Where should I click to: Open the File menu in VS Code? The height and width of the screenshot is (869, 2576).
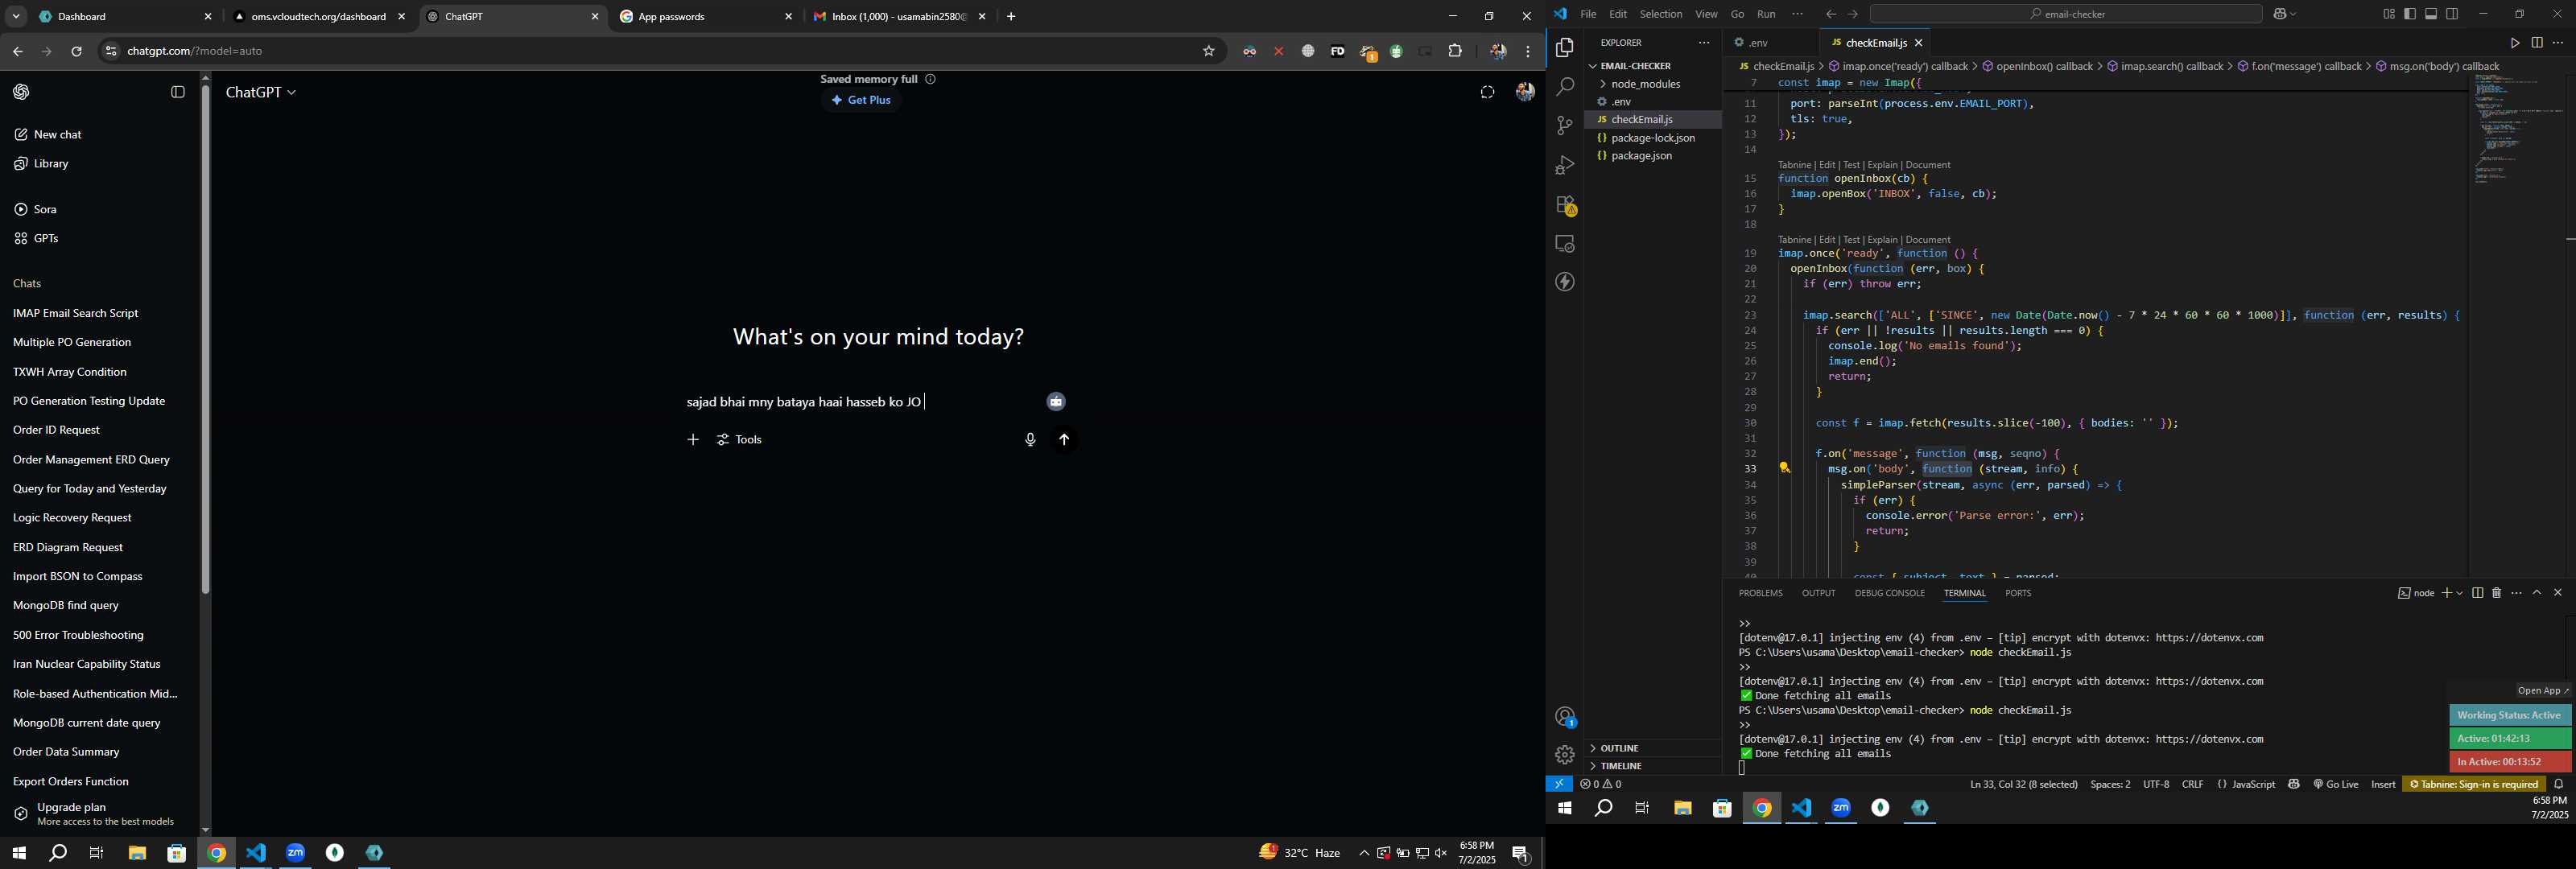(1587, 14)
